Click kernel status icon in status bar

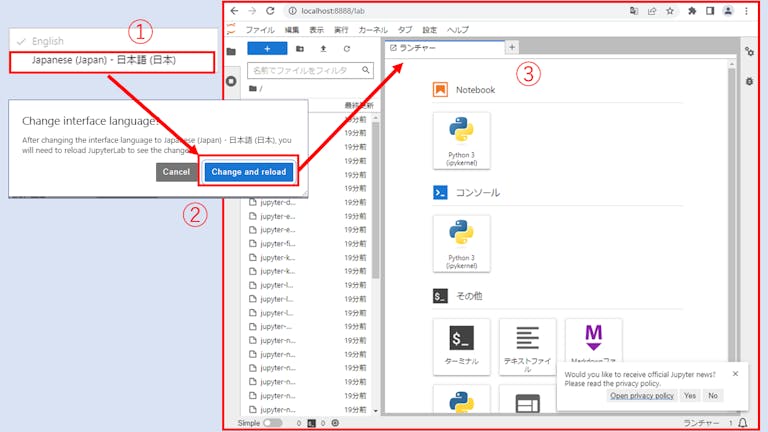(x=335, y=423)
